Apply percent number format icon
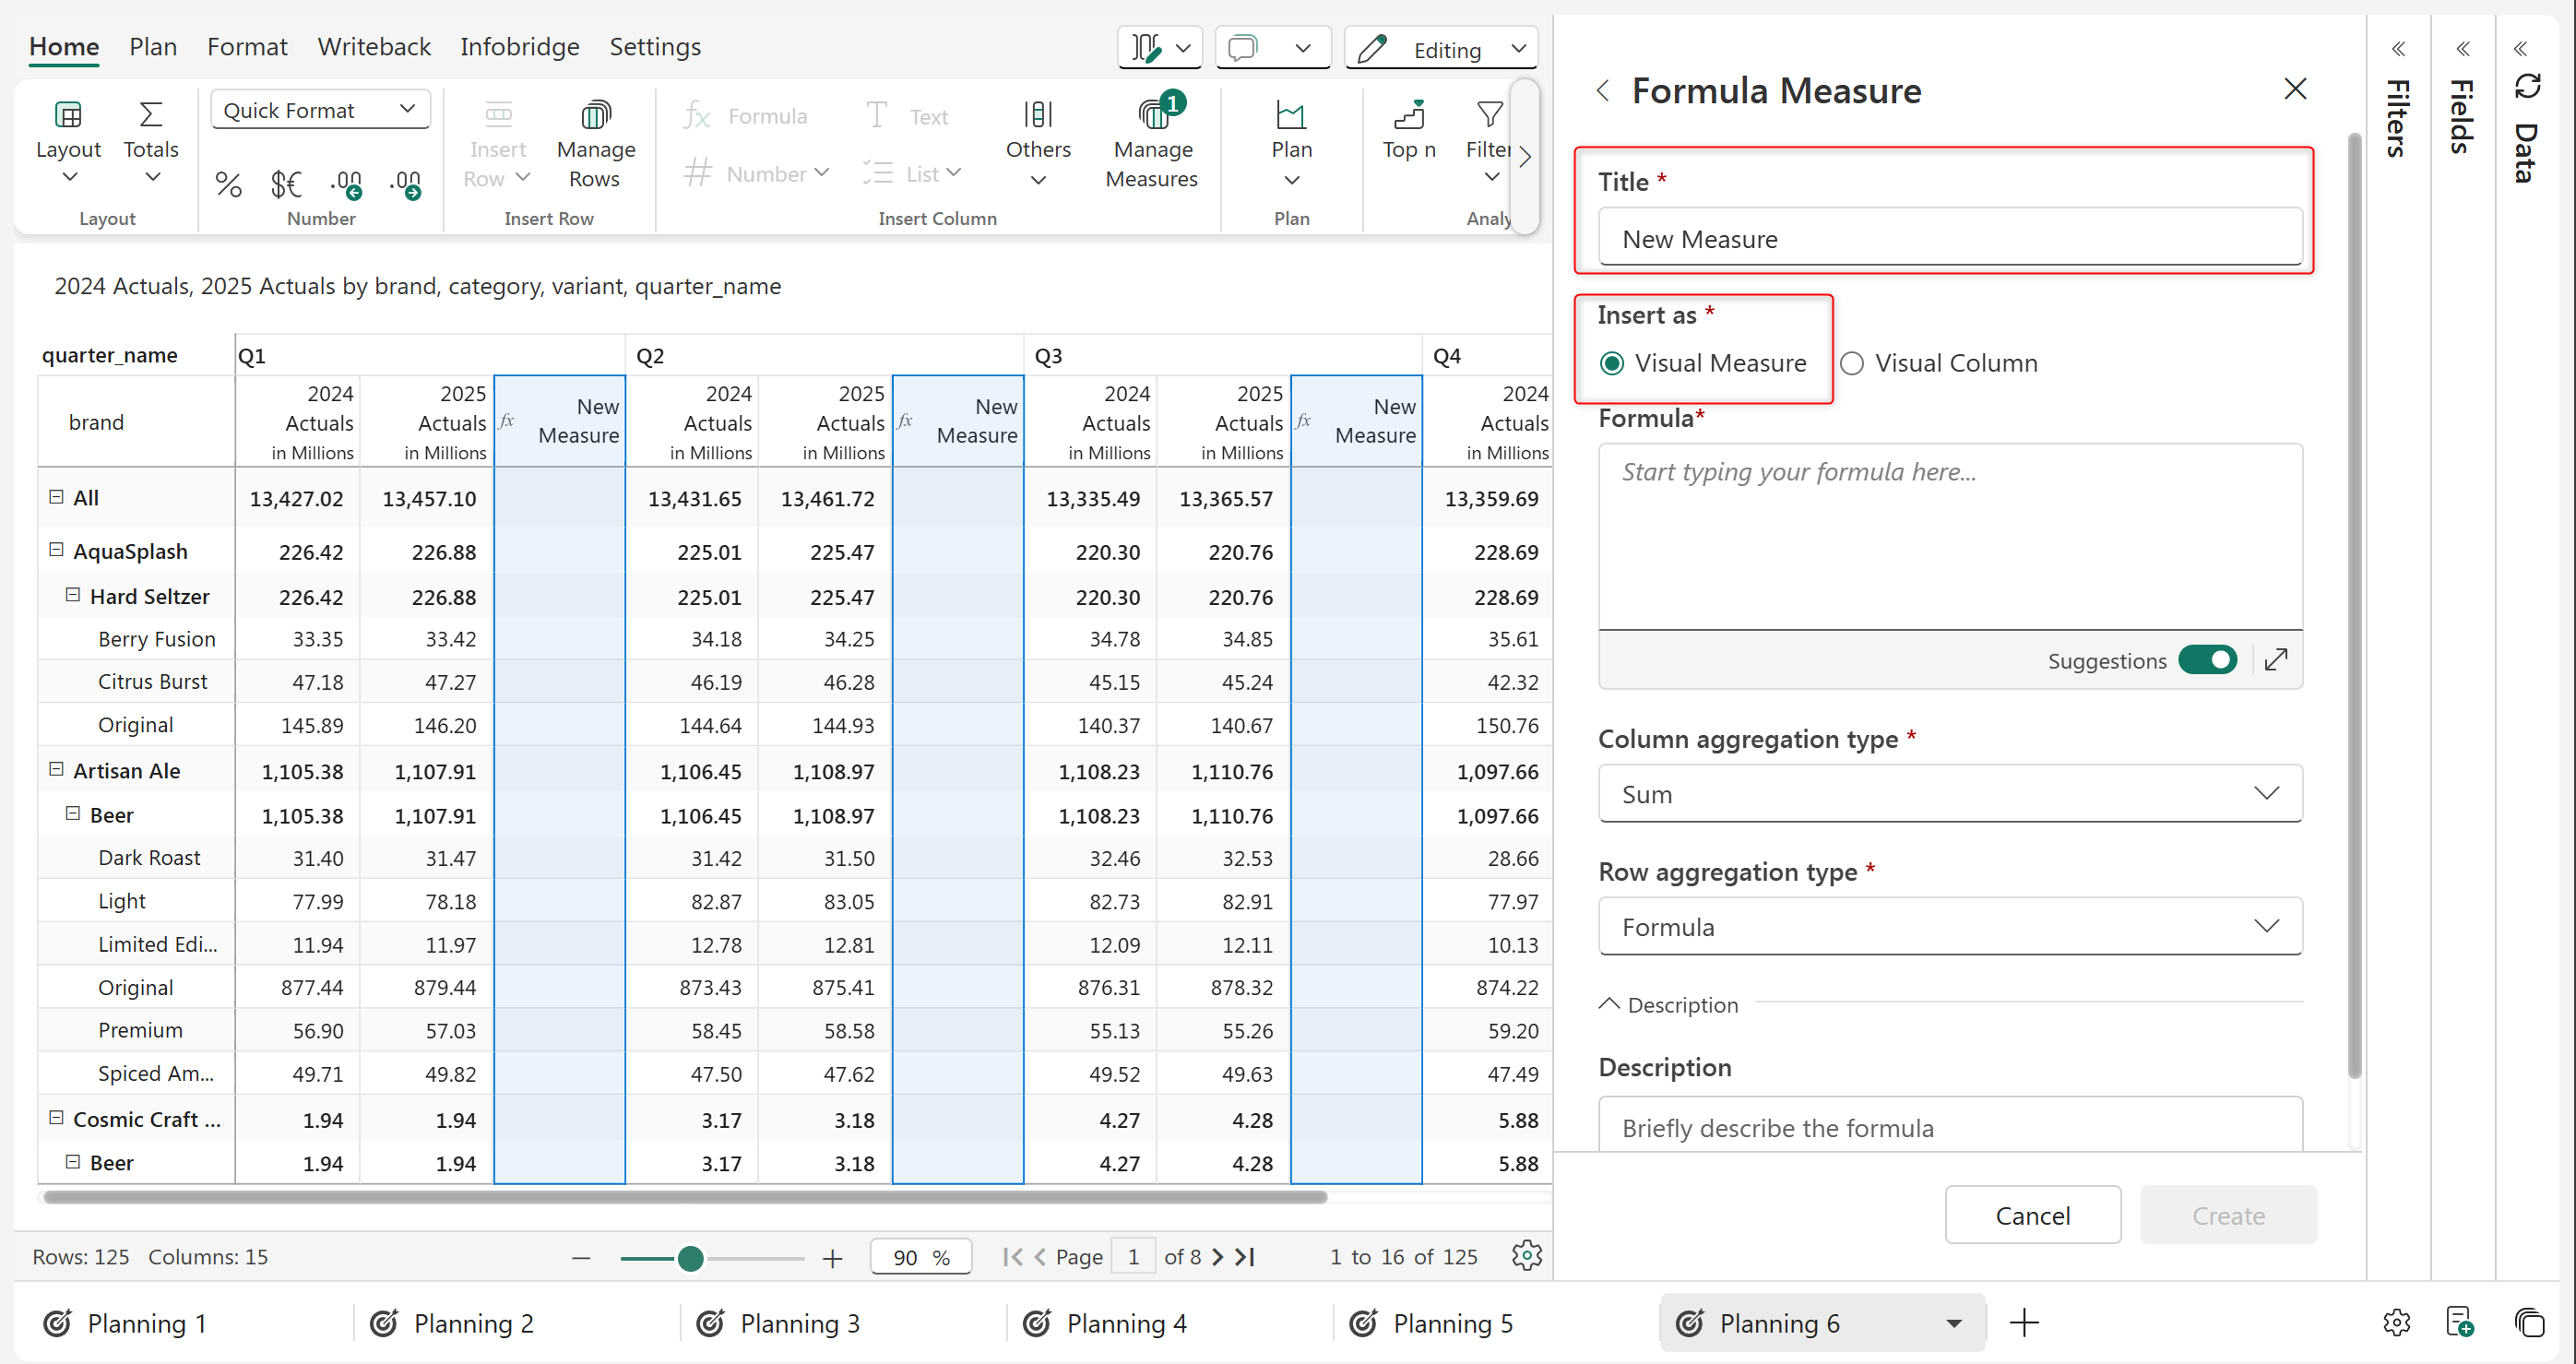Screen dimensions: 2576x1364 pyautogui.click(x=228, y=185)
